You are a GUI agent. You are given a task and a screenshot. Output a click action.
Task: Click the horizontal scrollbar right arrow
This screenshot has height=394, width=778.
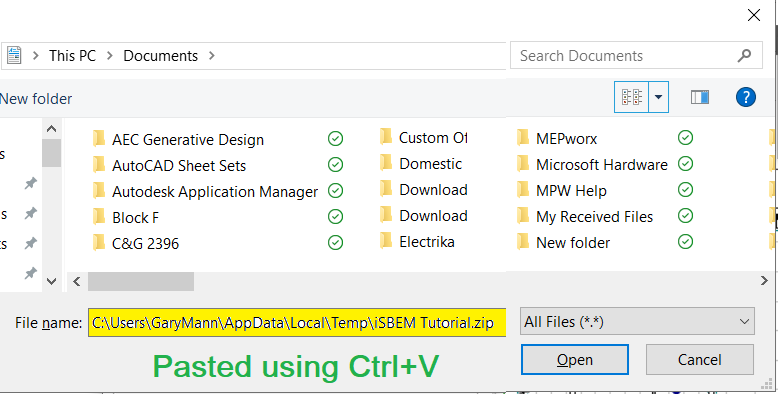click(x=764, y=281)
